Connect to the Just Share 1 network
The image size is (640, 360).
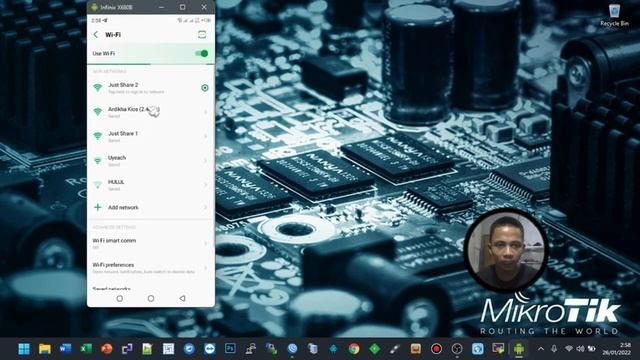click(151, 136)
